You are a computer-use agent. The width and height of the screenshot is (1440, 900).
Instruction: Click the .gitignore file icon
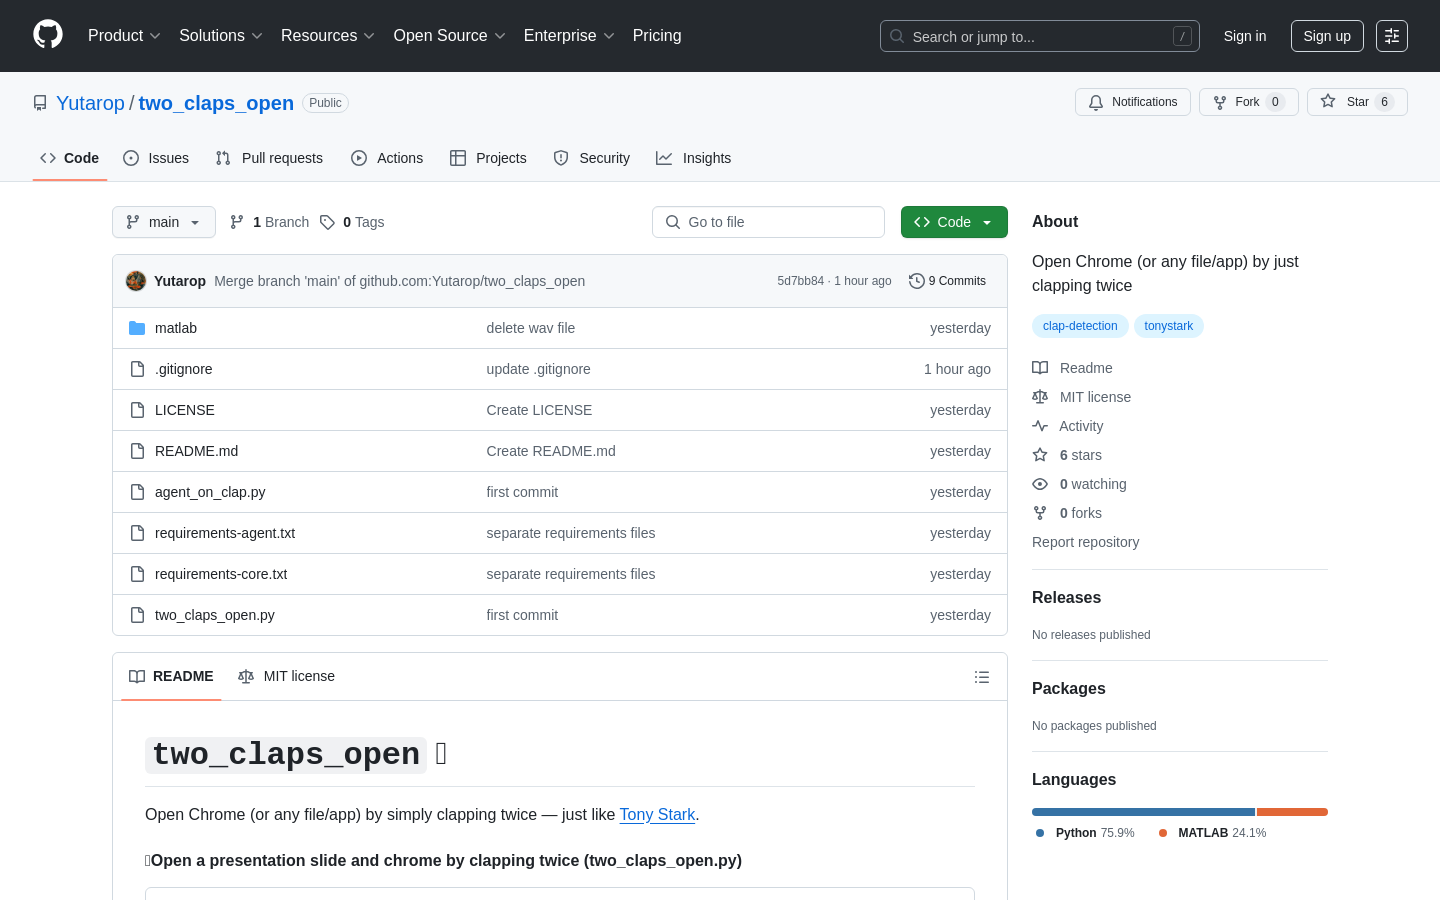(138, 369)
